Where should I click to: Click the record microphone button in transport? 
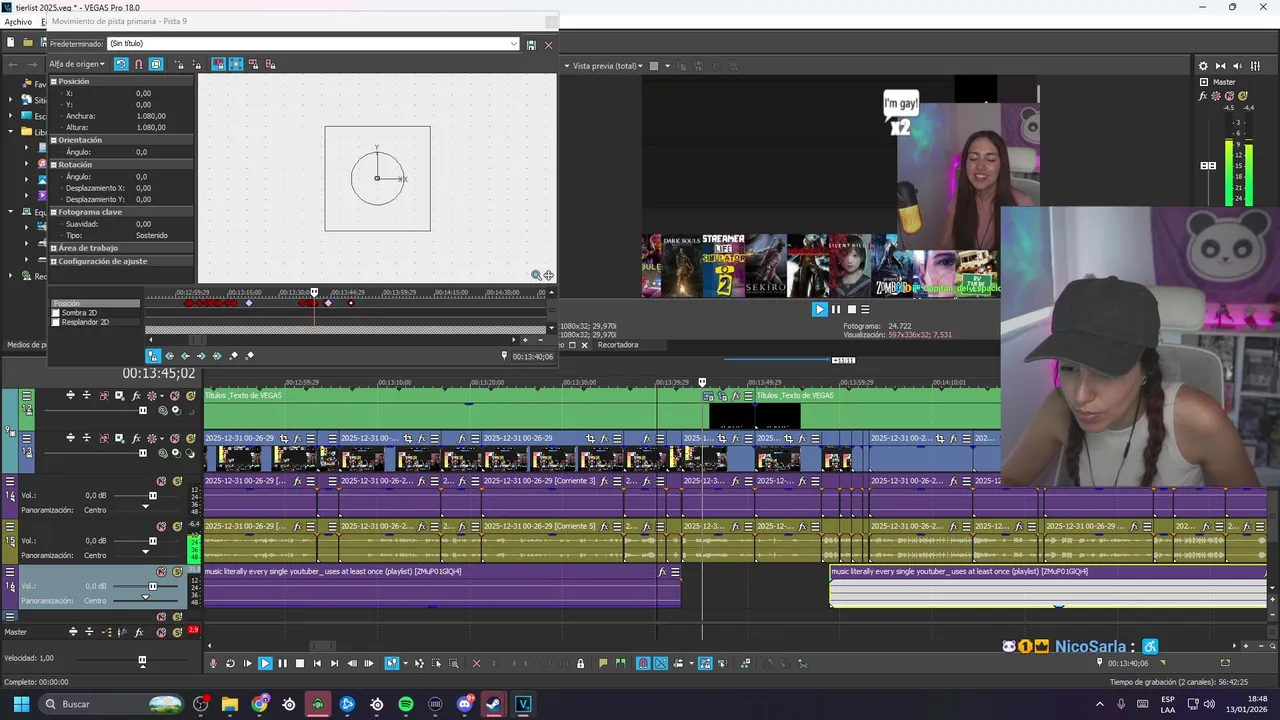pyautogui.click(x=213, y=663)
